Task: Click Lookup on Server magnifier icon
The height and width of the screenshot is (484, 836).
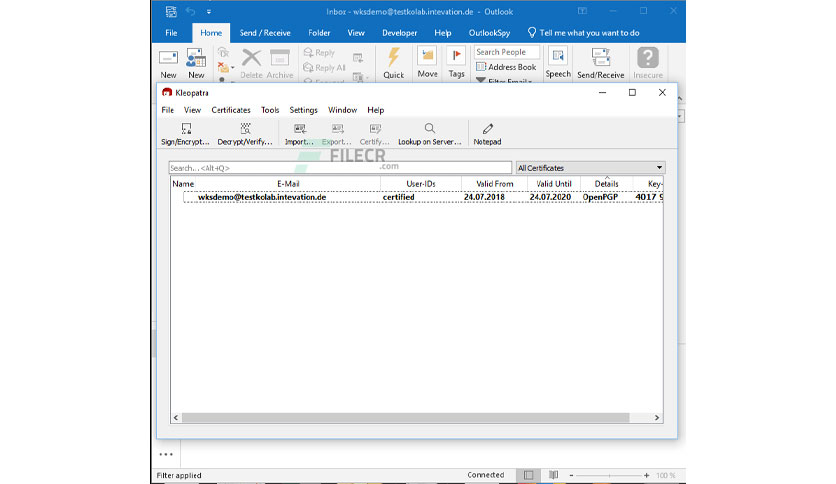Action: pos(430,128)
